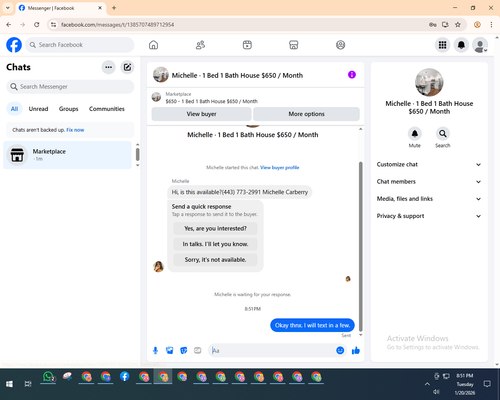This screenshot has width=500, height=400.
Task: Open the Windows Start menu
Action: pos(9,384)
